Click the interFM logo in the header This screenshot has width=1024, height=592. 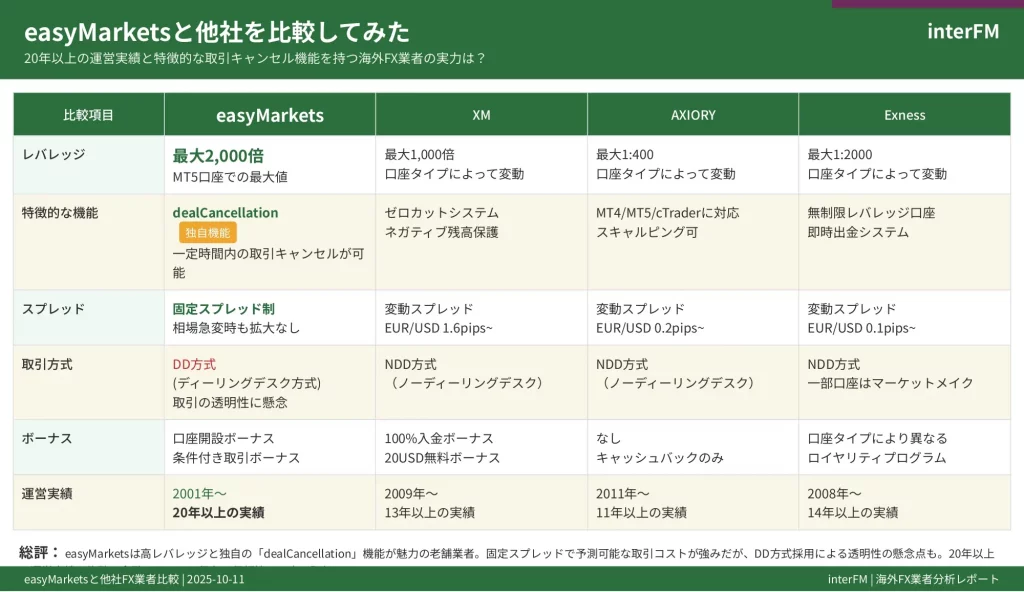962,31
